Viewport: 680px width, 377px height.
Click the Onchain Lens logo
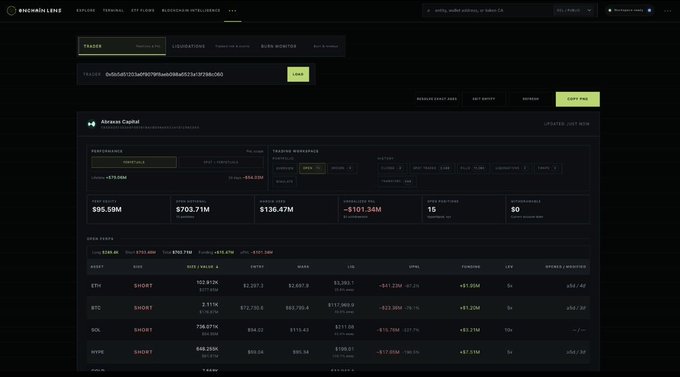tap(34, 10)
